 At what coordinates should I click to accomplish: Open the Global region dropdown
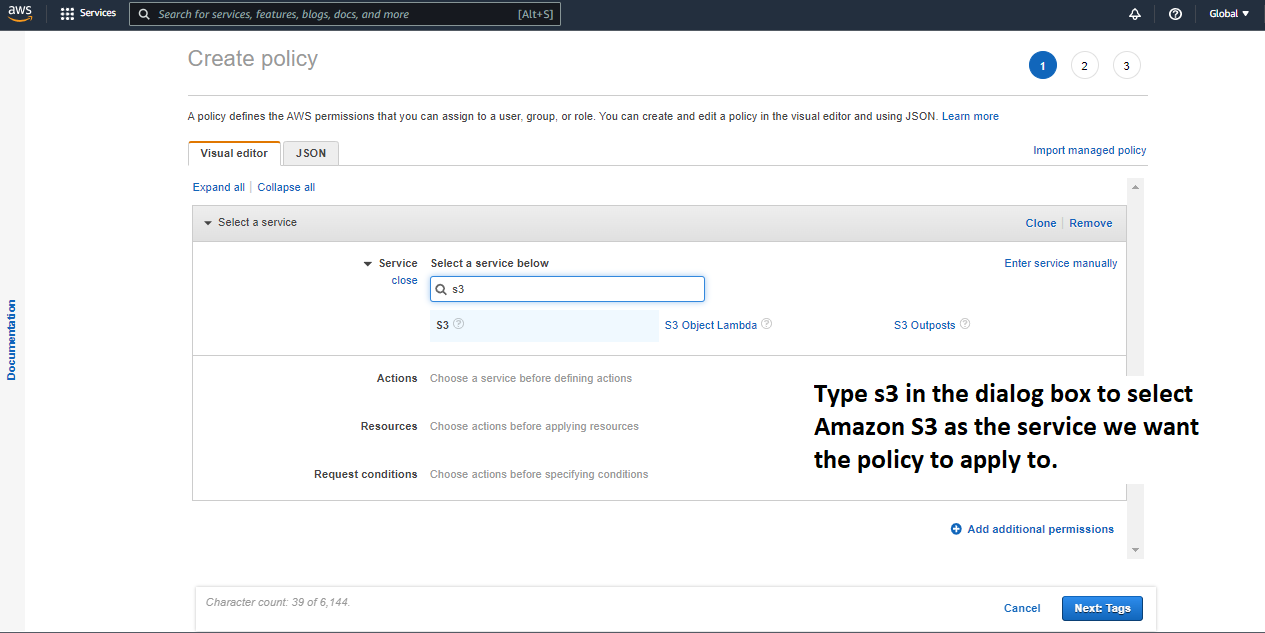tap(1229, 14)
